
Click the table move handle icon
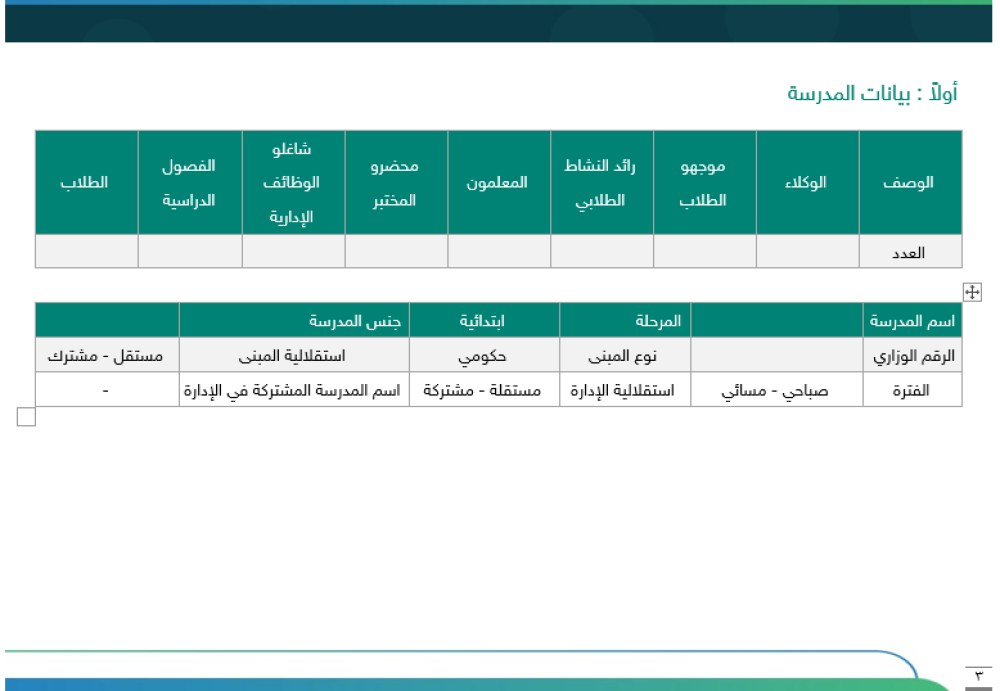(x=971, y=290)
